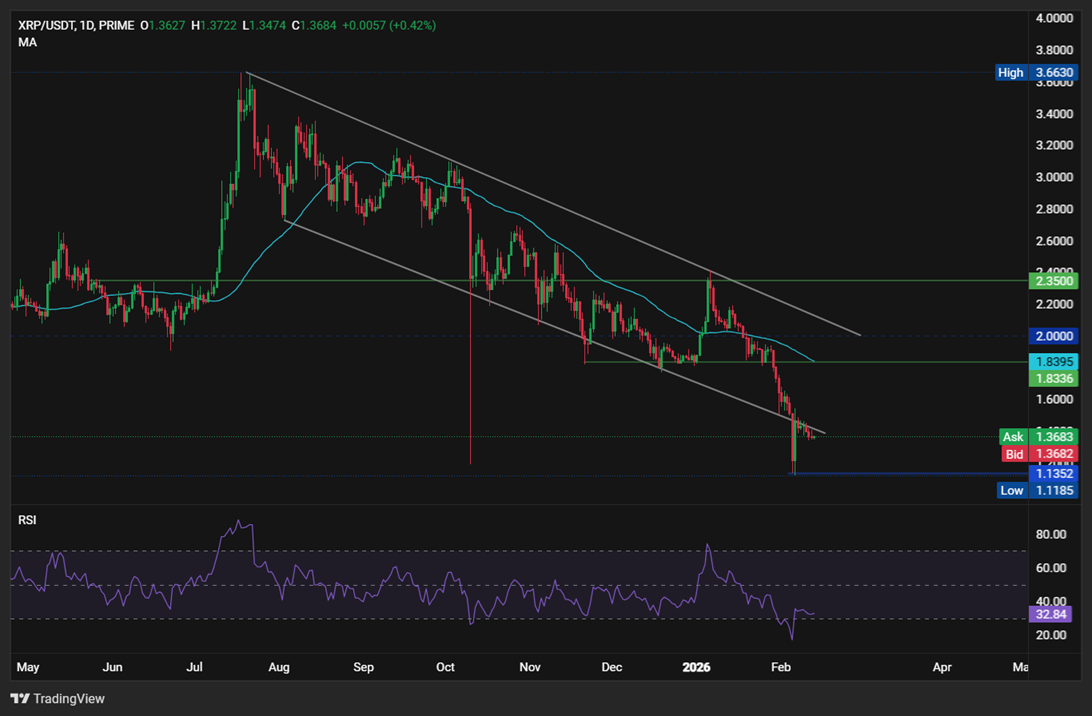Select the 2.3500 green resistance label

point(1051,282)
